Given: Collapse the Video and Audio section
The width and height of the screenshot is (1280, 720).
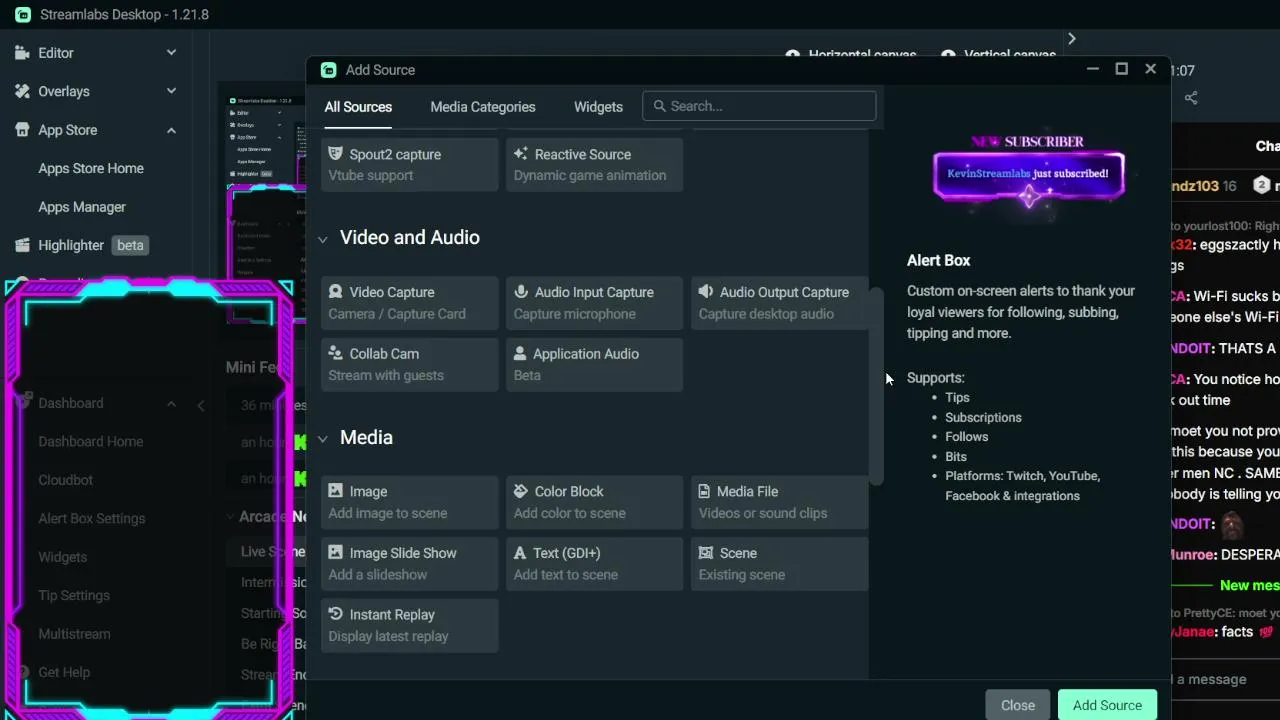Looking at the screenshot, I should (323, 239).
